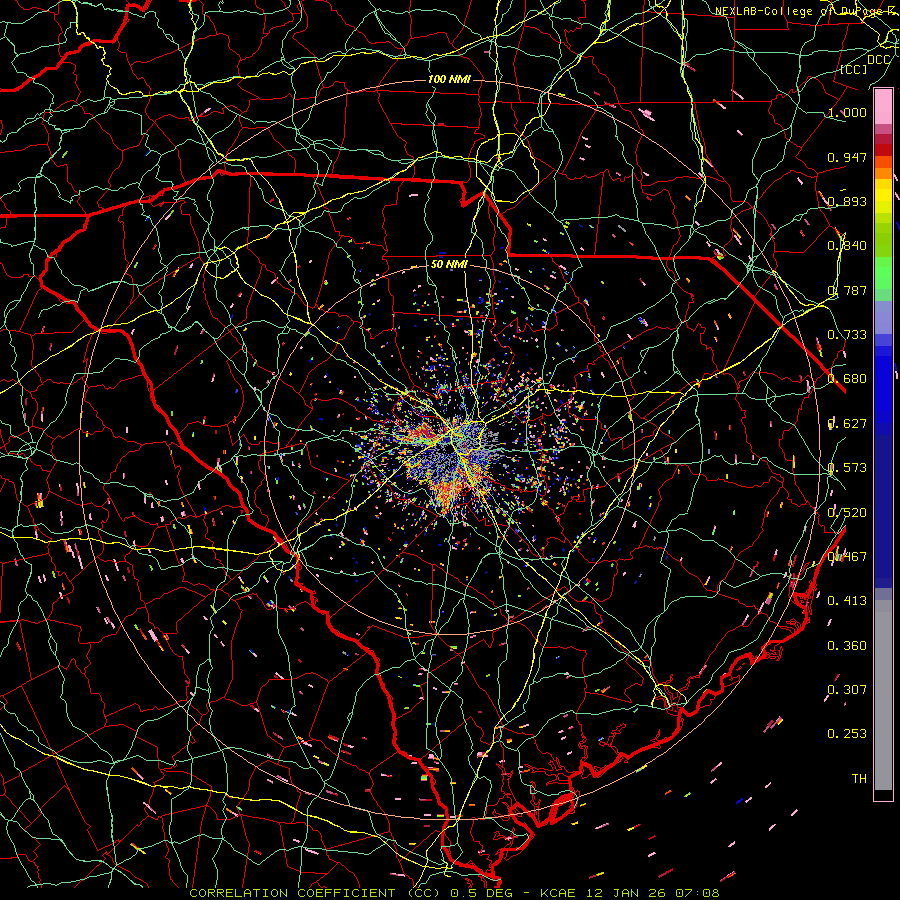The image size is (900, 900).
Task: Click the 0.413 scale value
Action: coord(847,601)
